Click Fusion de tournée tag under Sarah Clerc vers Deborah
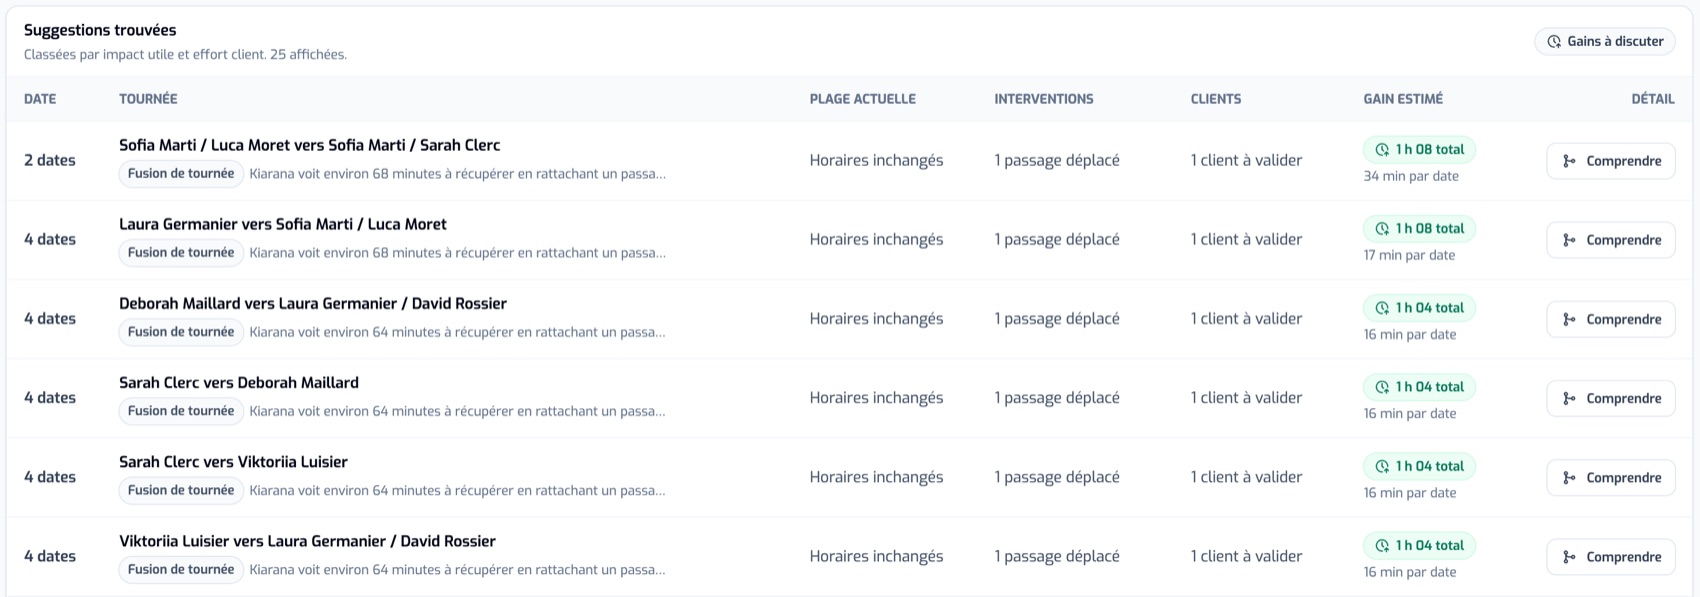Image resolution: width=1700 pixels, height=597 pixels. (181, 411)
